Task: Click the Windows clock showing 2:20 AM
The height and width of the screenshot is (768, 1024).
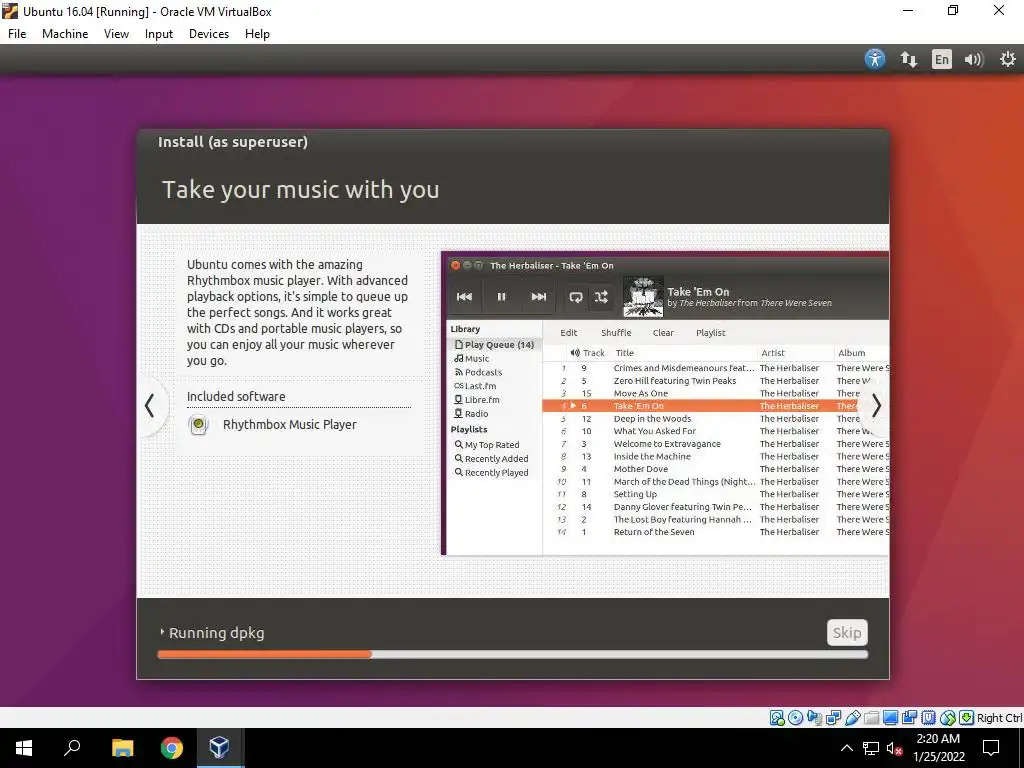Action: point(938,739)
